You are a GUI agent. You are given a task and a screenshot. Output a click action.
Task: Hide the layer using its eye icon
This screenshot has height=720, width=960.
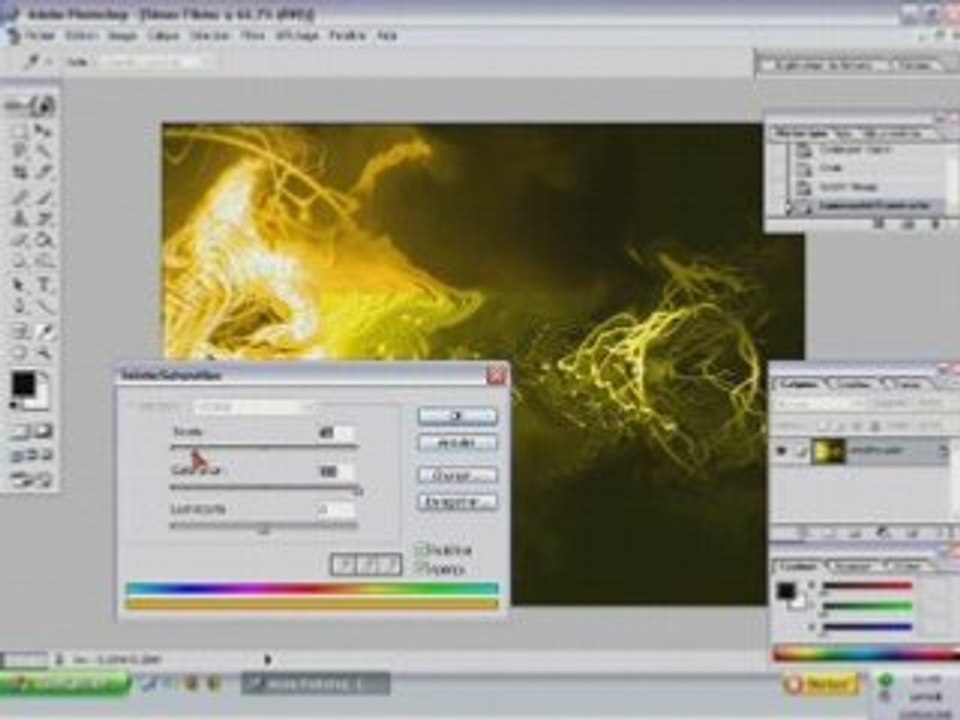pyautogui.click(x=781, y=451)
